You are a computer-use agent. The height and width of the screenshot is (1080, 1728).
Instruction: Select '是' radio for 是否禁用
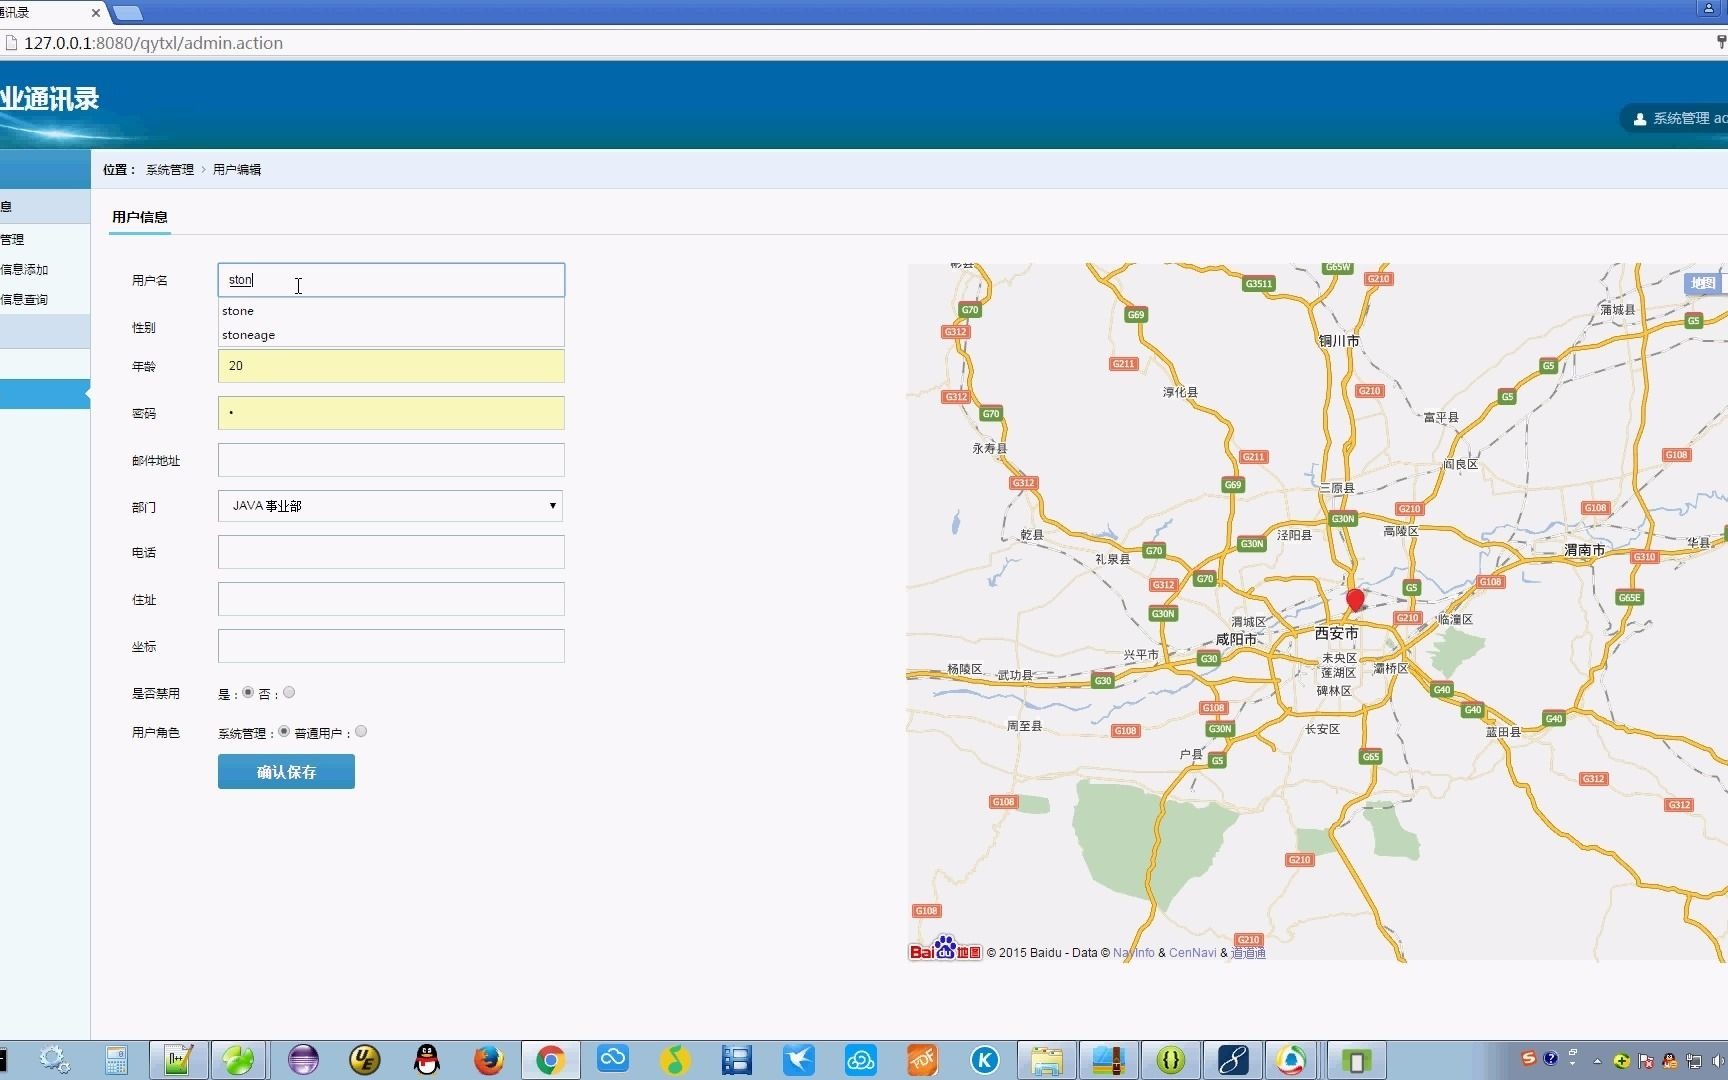pos(248,692)
